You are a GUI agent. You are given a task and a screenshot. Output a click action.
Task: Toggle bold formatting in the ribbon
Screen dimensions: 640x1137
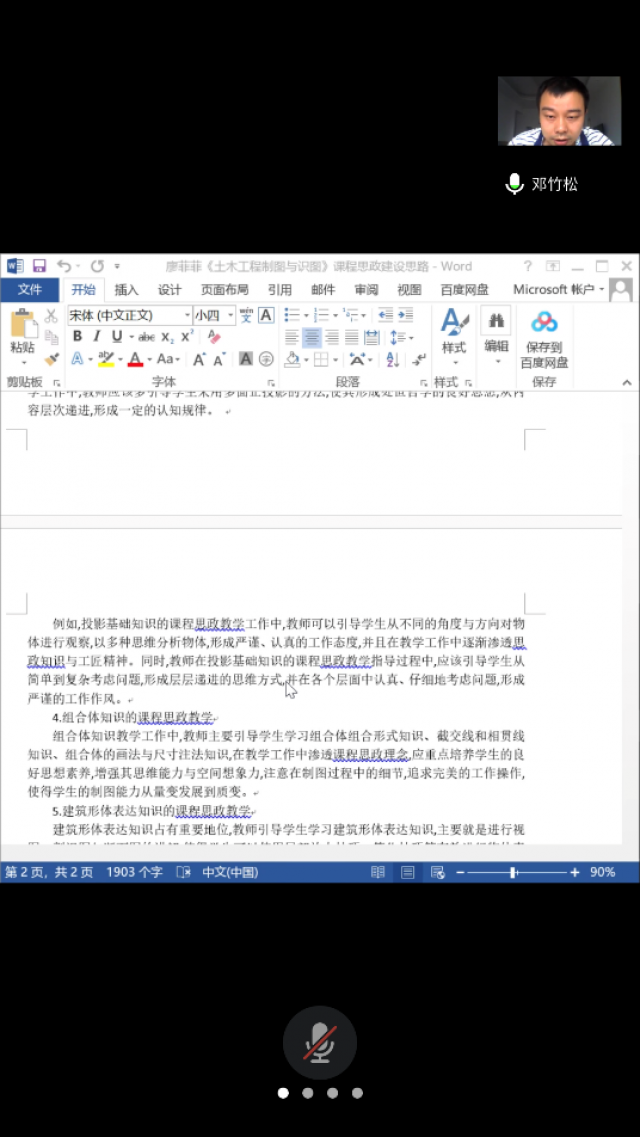coord(77,337)
